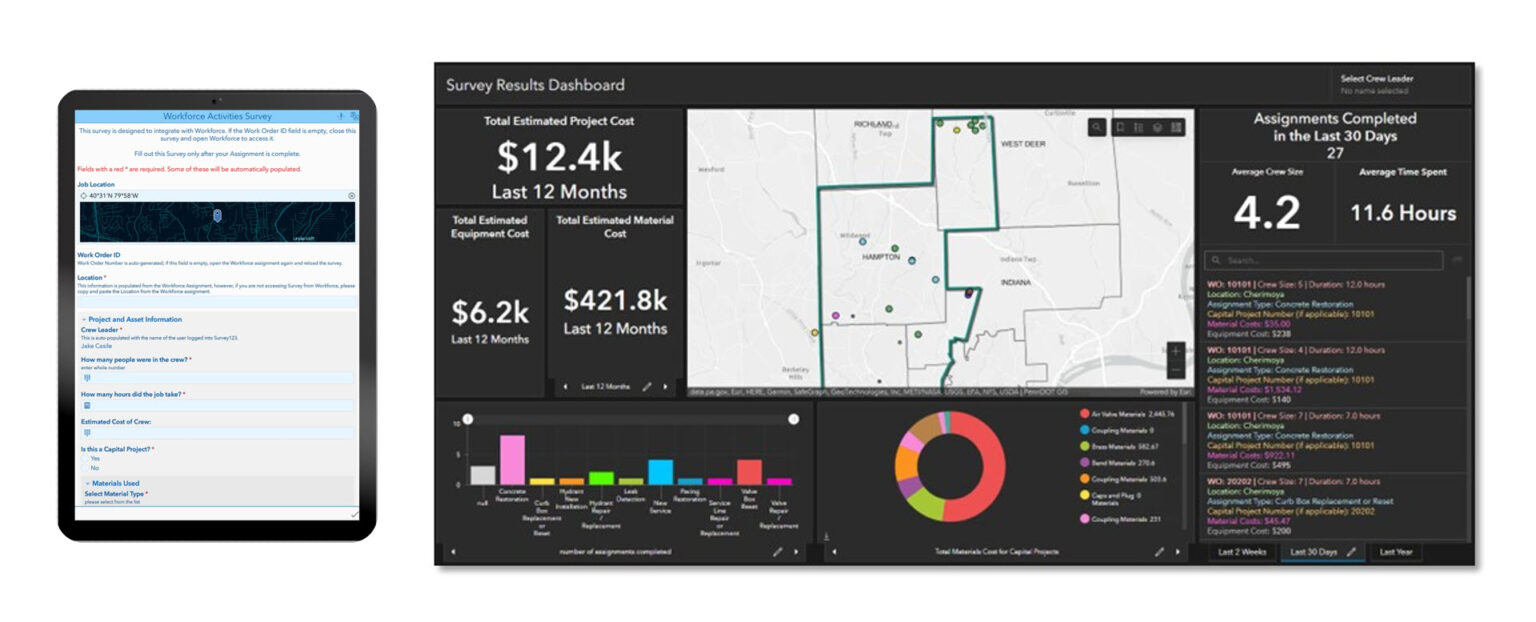Screen dimensions: 1536x622
Task: Open the map search tool
Action: (x=1097, y=127)
